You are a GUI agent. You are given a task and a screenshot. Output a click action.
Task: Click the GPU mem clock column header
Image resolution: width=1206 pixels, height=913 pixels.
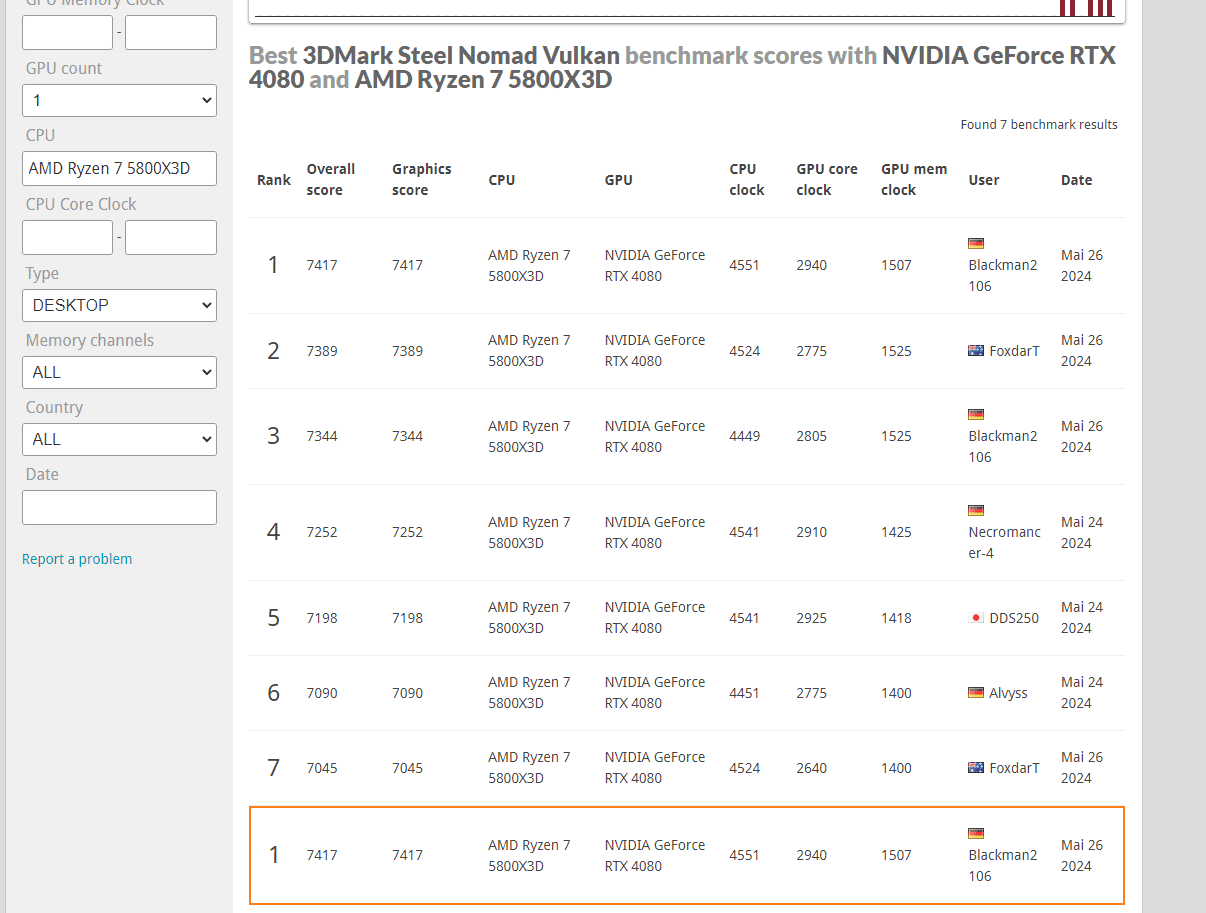(x=914, y=180)
